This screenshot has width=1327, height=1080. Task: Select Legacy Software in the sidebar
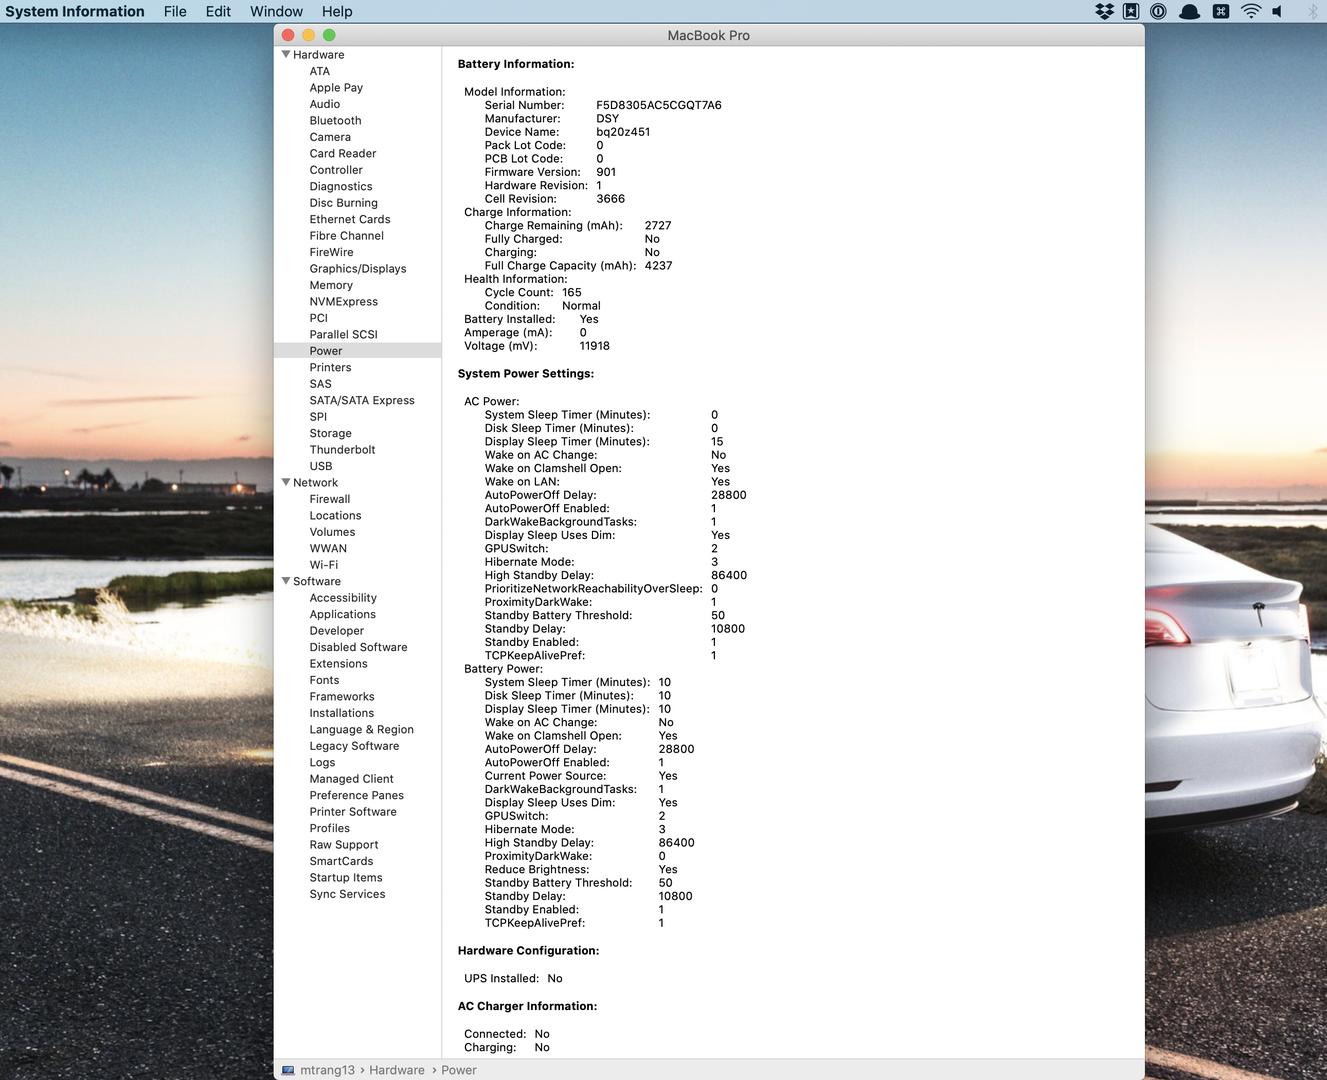[355, 746]
